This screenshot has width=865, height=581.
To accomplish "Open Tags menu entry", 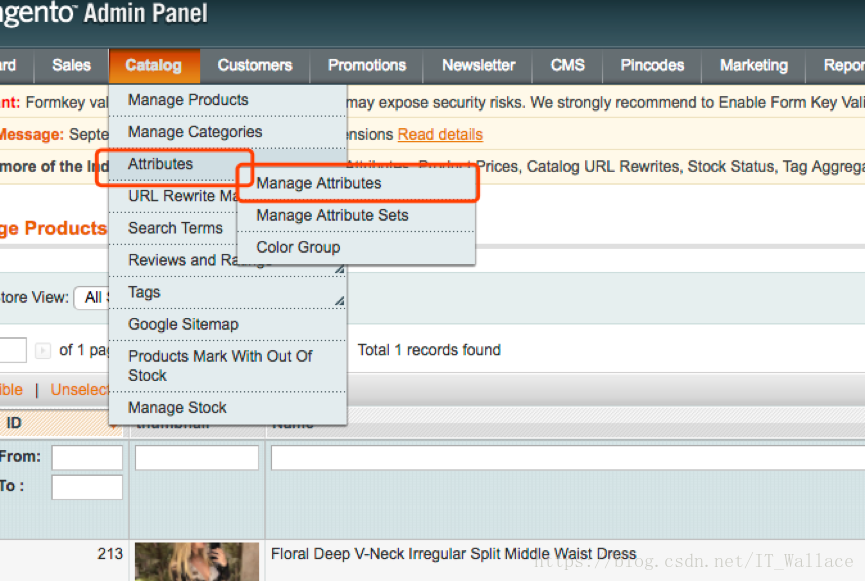I will (228, 292).
